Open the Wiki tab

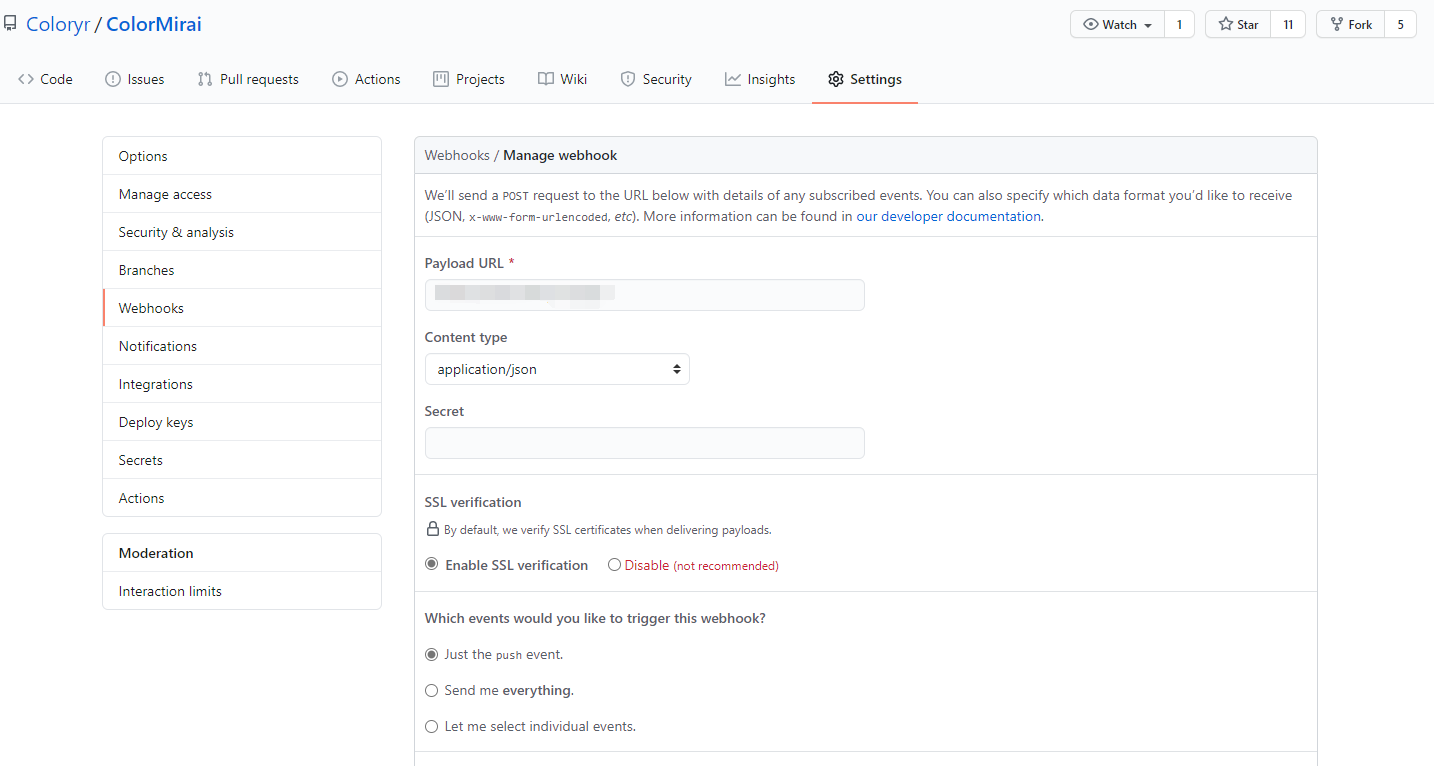tap(562, 79)
